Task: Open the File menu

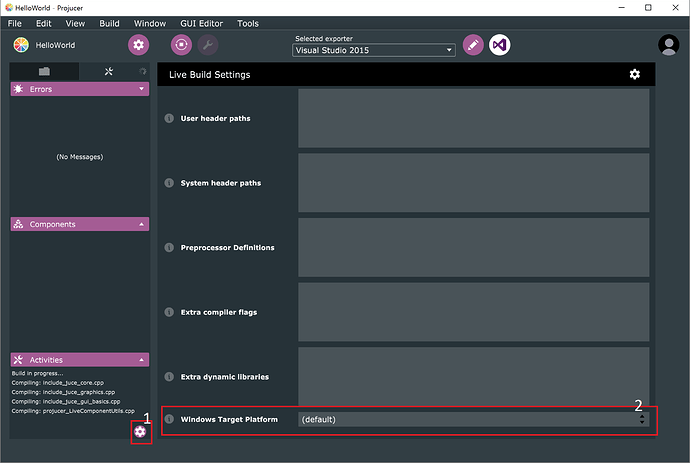Action: click(x=15, y=23)
